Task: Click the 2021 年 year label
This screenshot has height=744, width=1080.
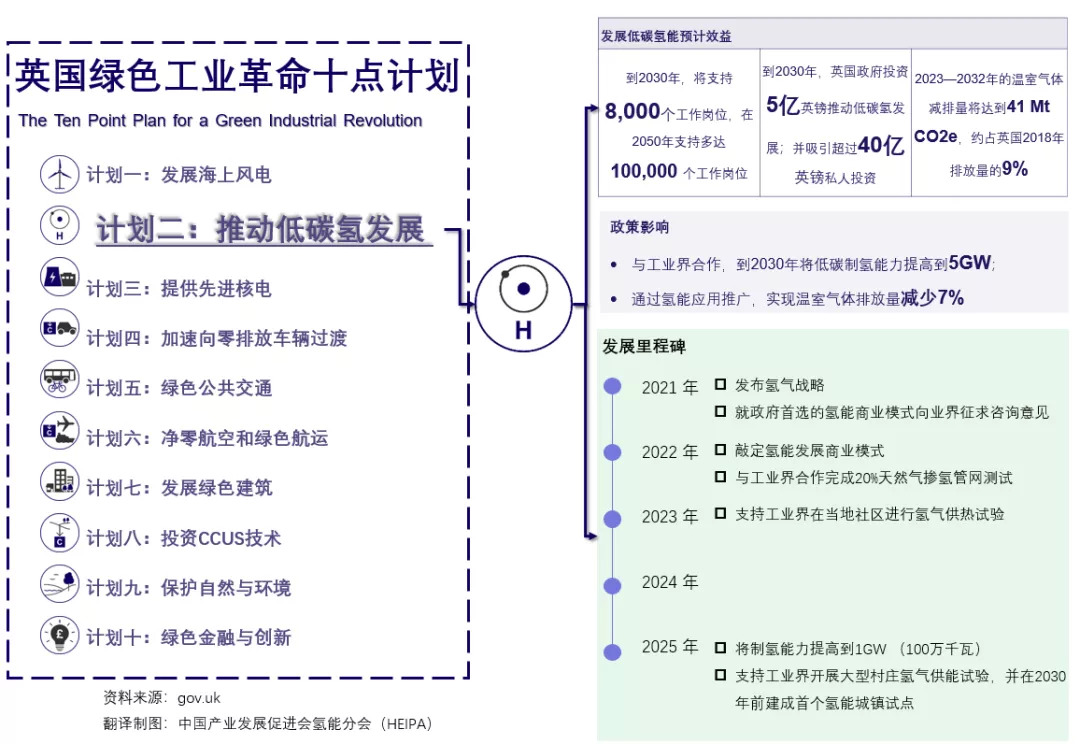Action: tap(669, 388)
